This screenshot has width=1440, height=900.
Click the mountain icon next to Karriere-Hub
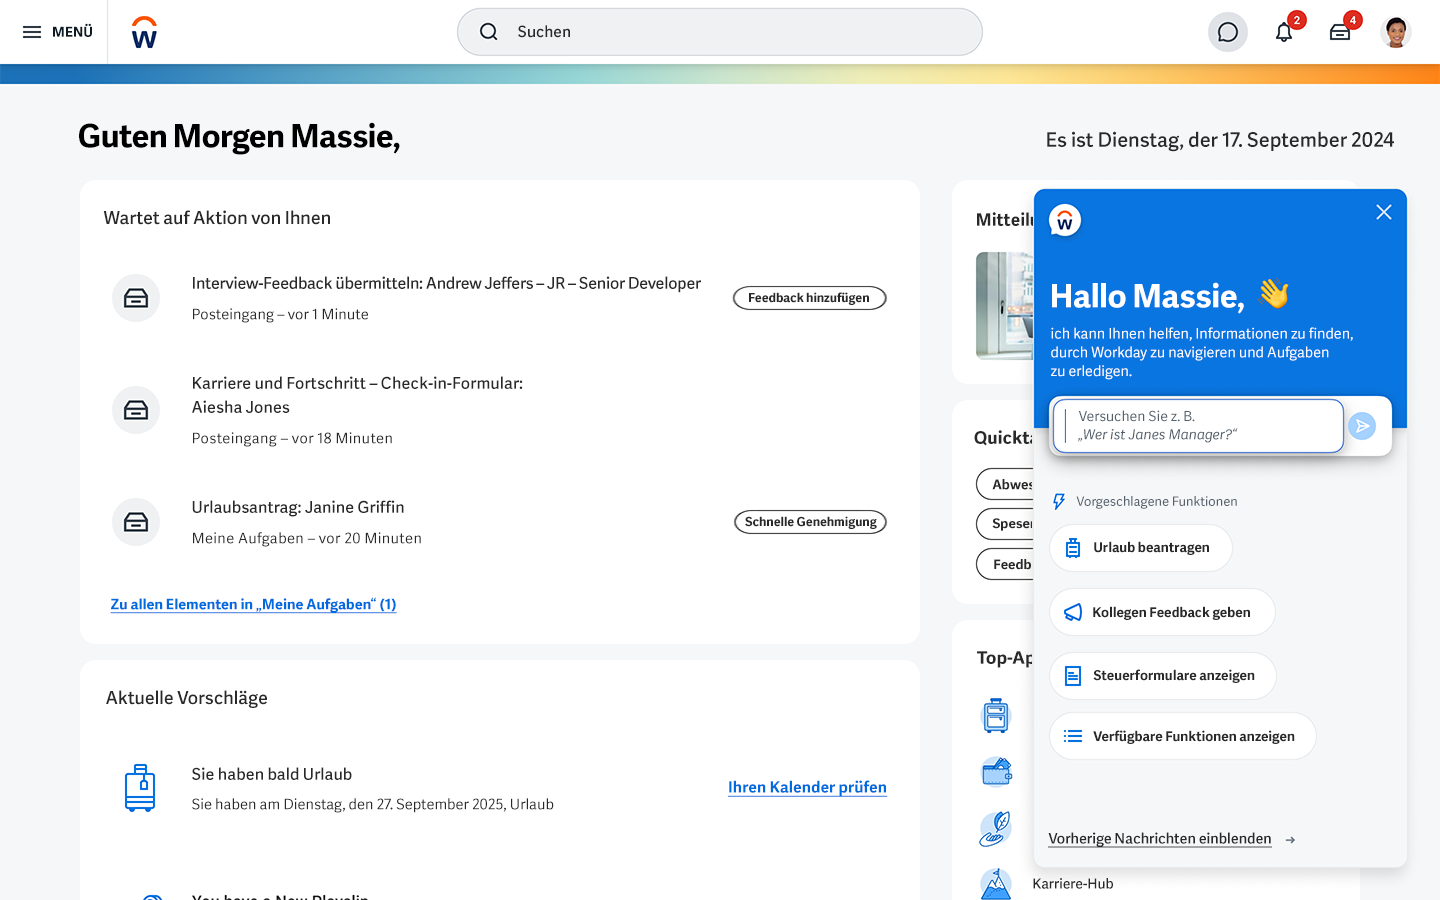pos(996,882)
